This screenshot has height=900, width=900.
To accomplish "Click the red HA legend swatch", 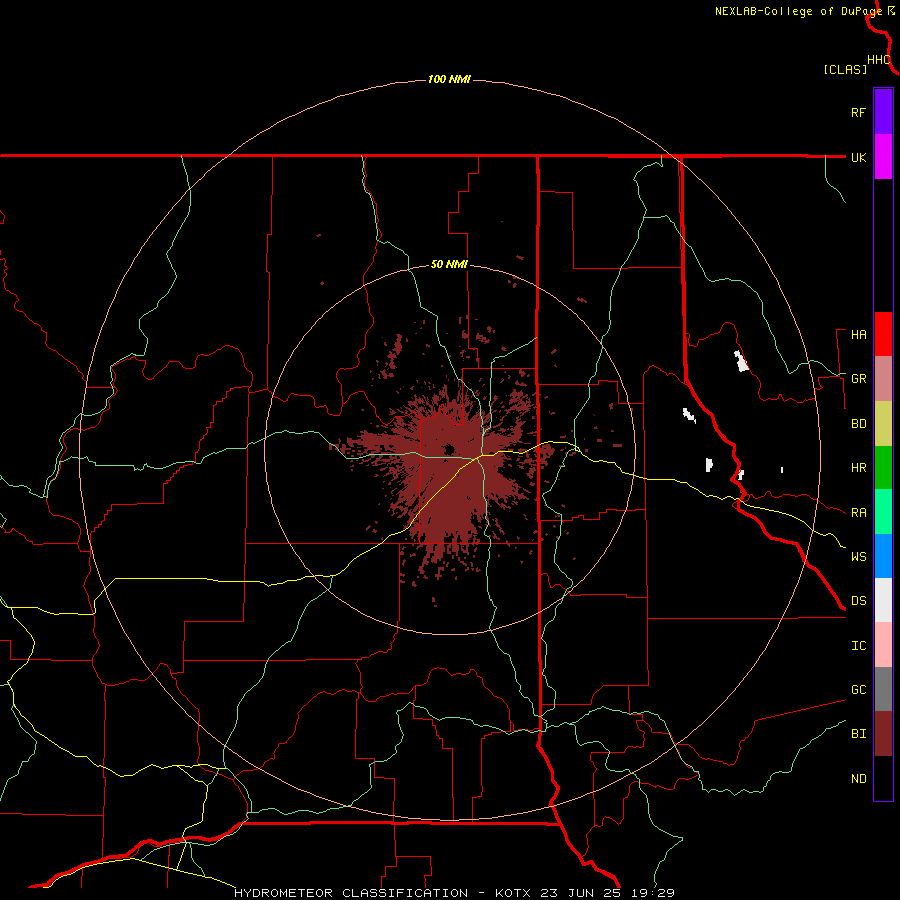I will (x=883, y=334).
